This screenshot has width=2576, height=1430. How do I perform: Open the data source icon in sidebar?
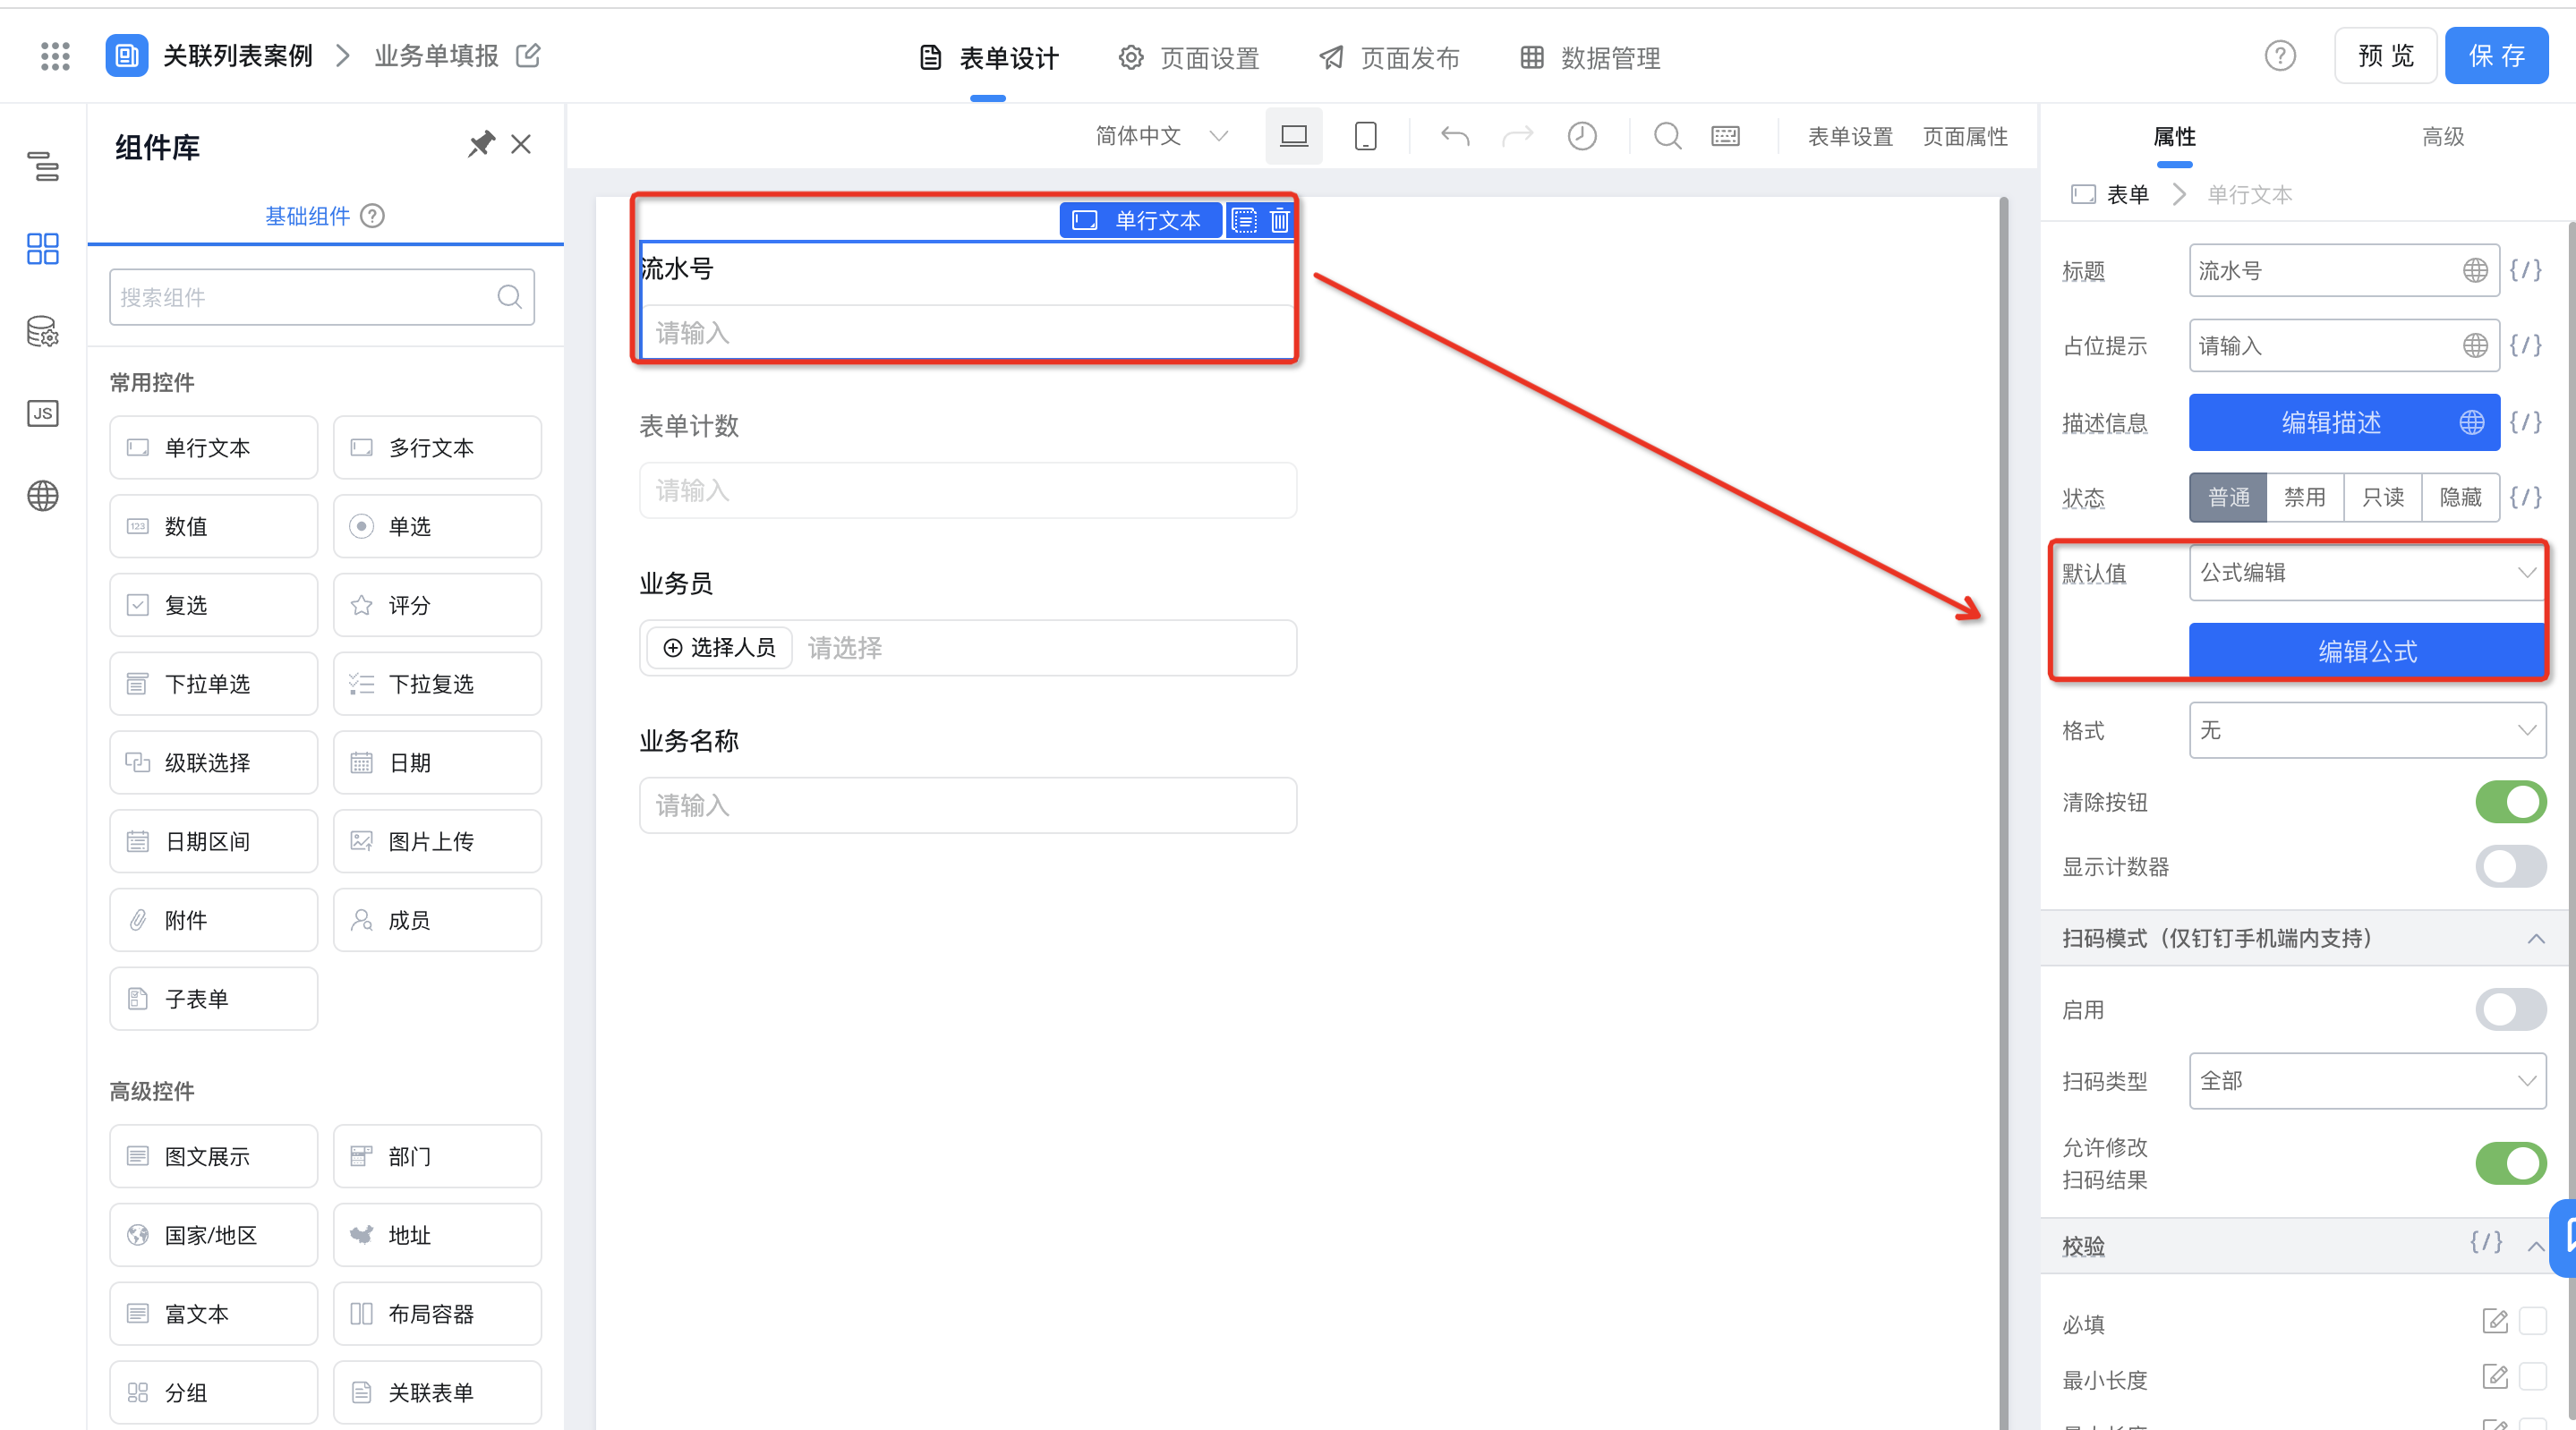(x=43, y=331)
